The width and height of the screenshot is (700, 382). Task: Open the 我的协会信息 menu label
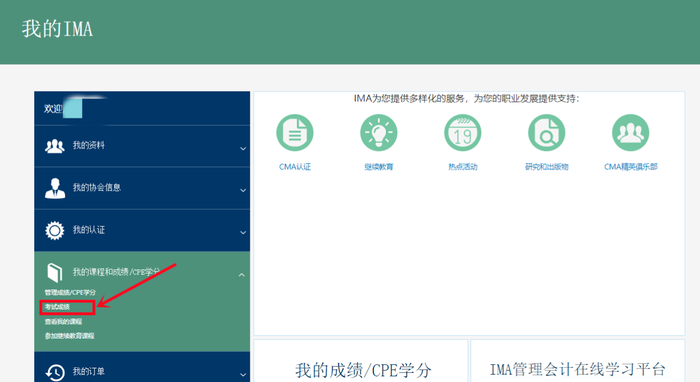(x=97, y=187)
